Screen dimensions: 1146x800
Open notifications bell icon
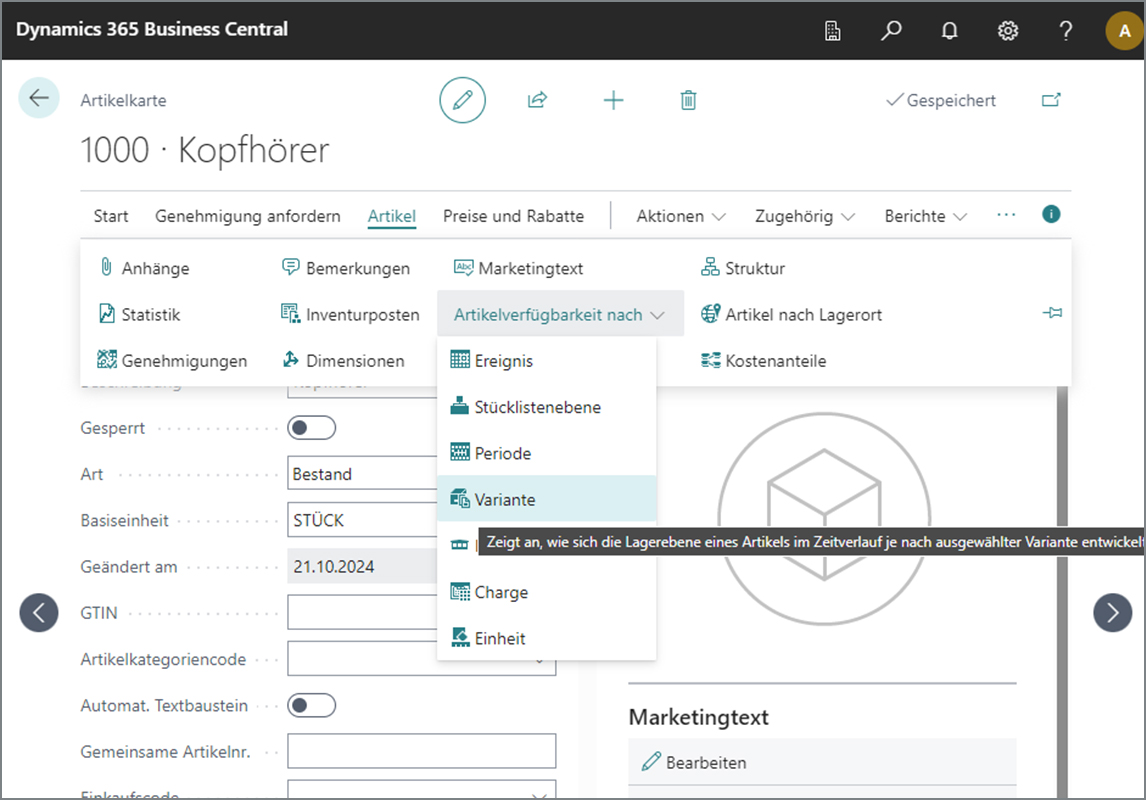(949, 31)
